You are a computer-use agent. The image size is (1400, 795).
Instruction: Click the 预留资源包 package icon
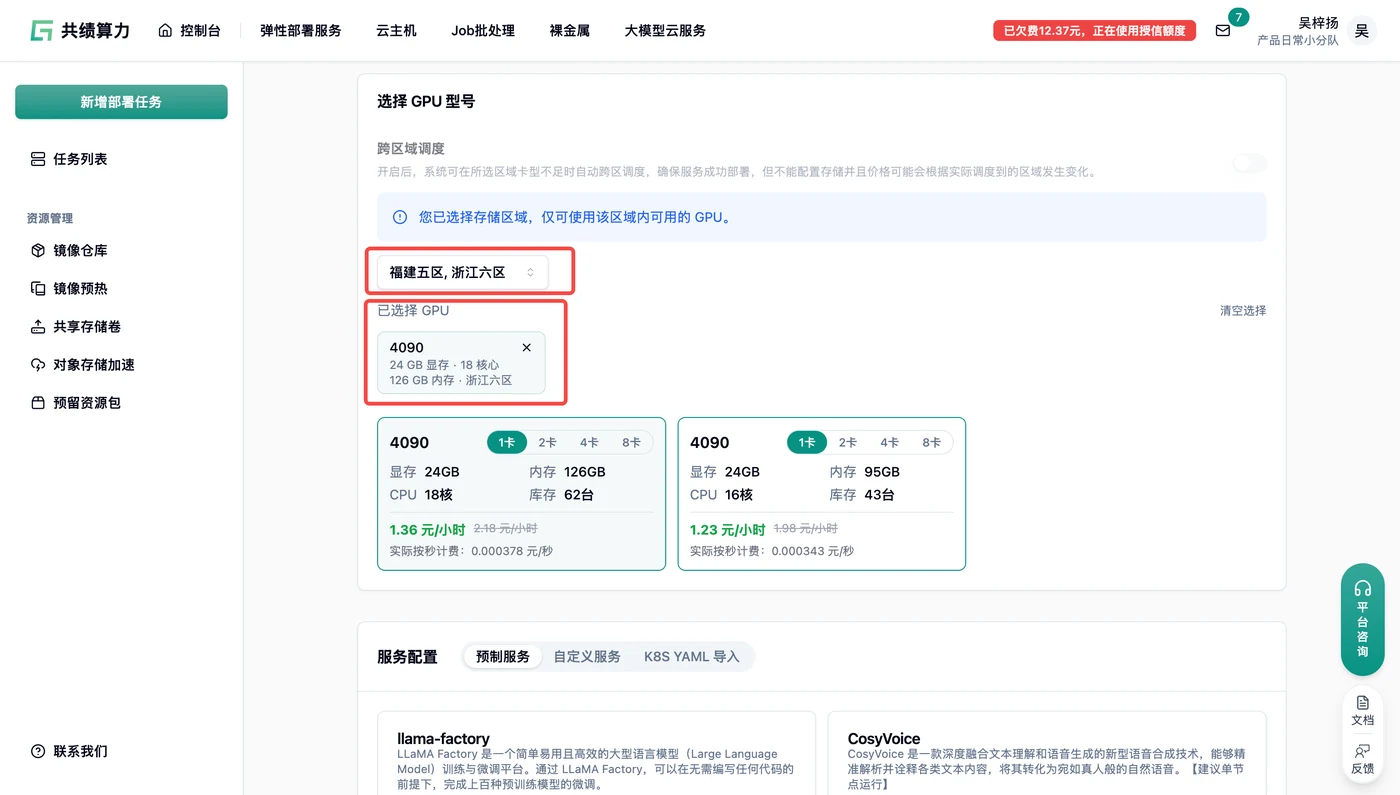pos(38,402)
